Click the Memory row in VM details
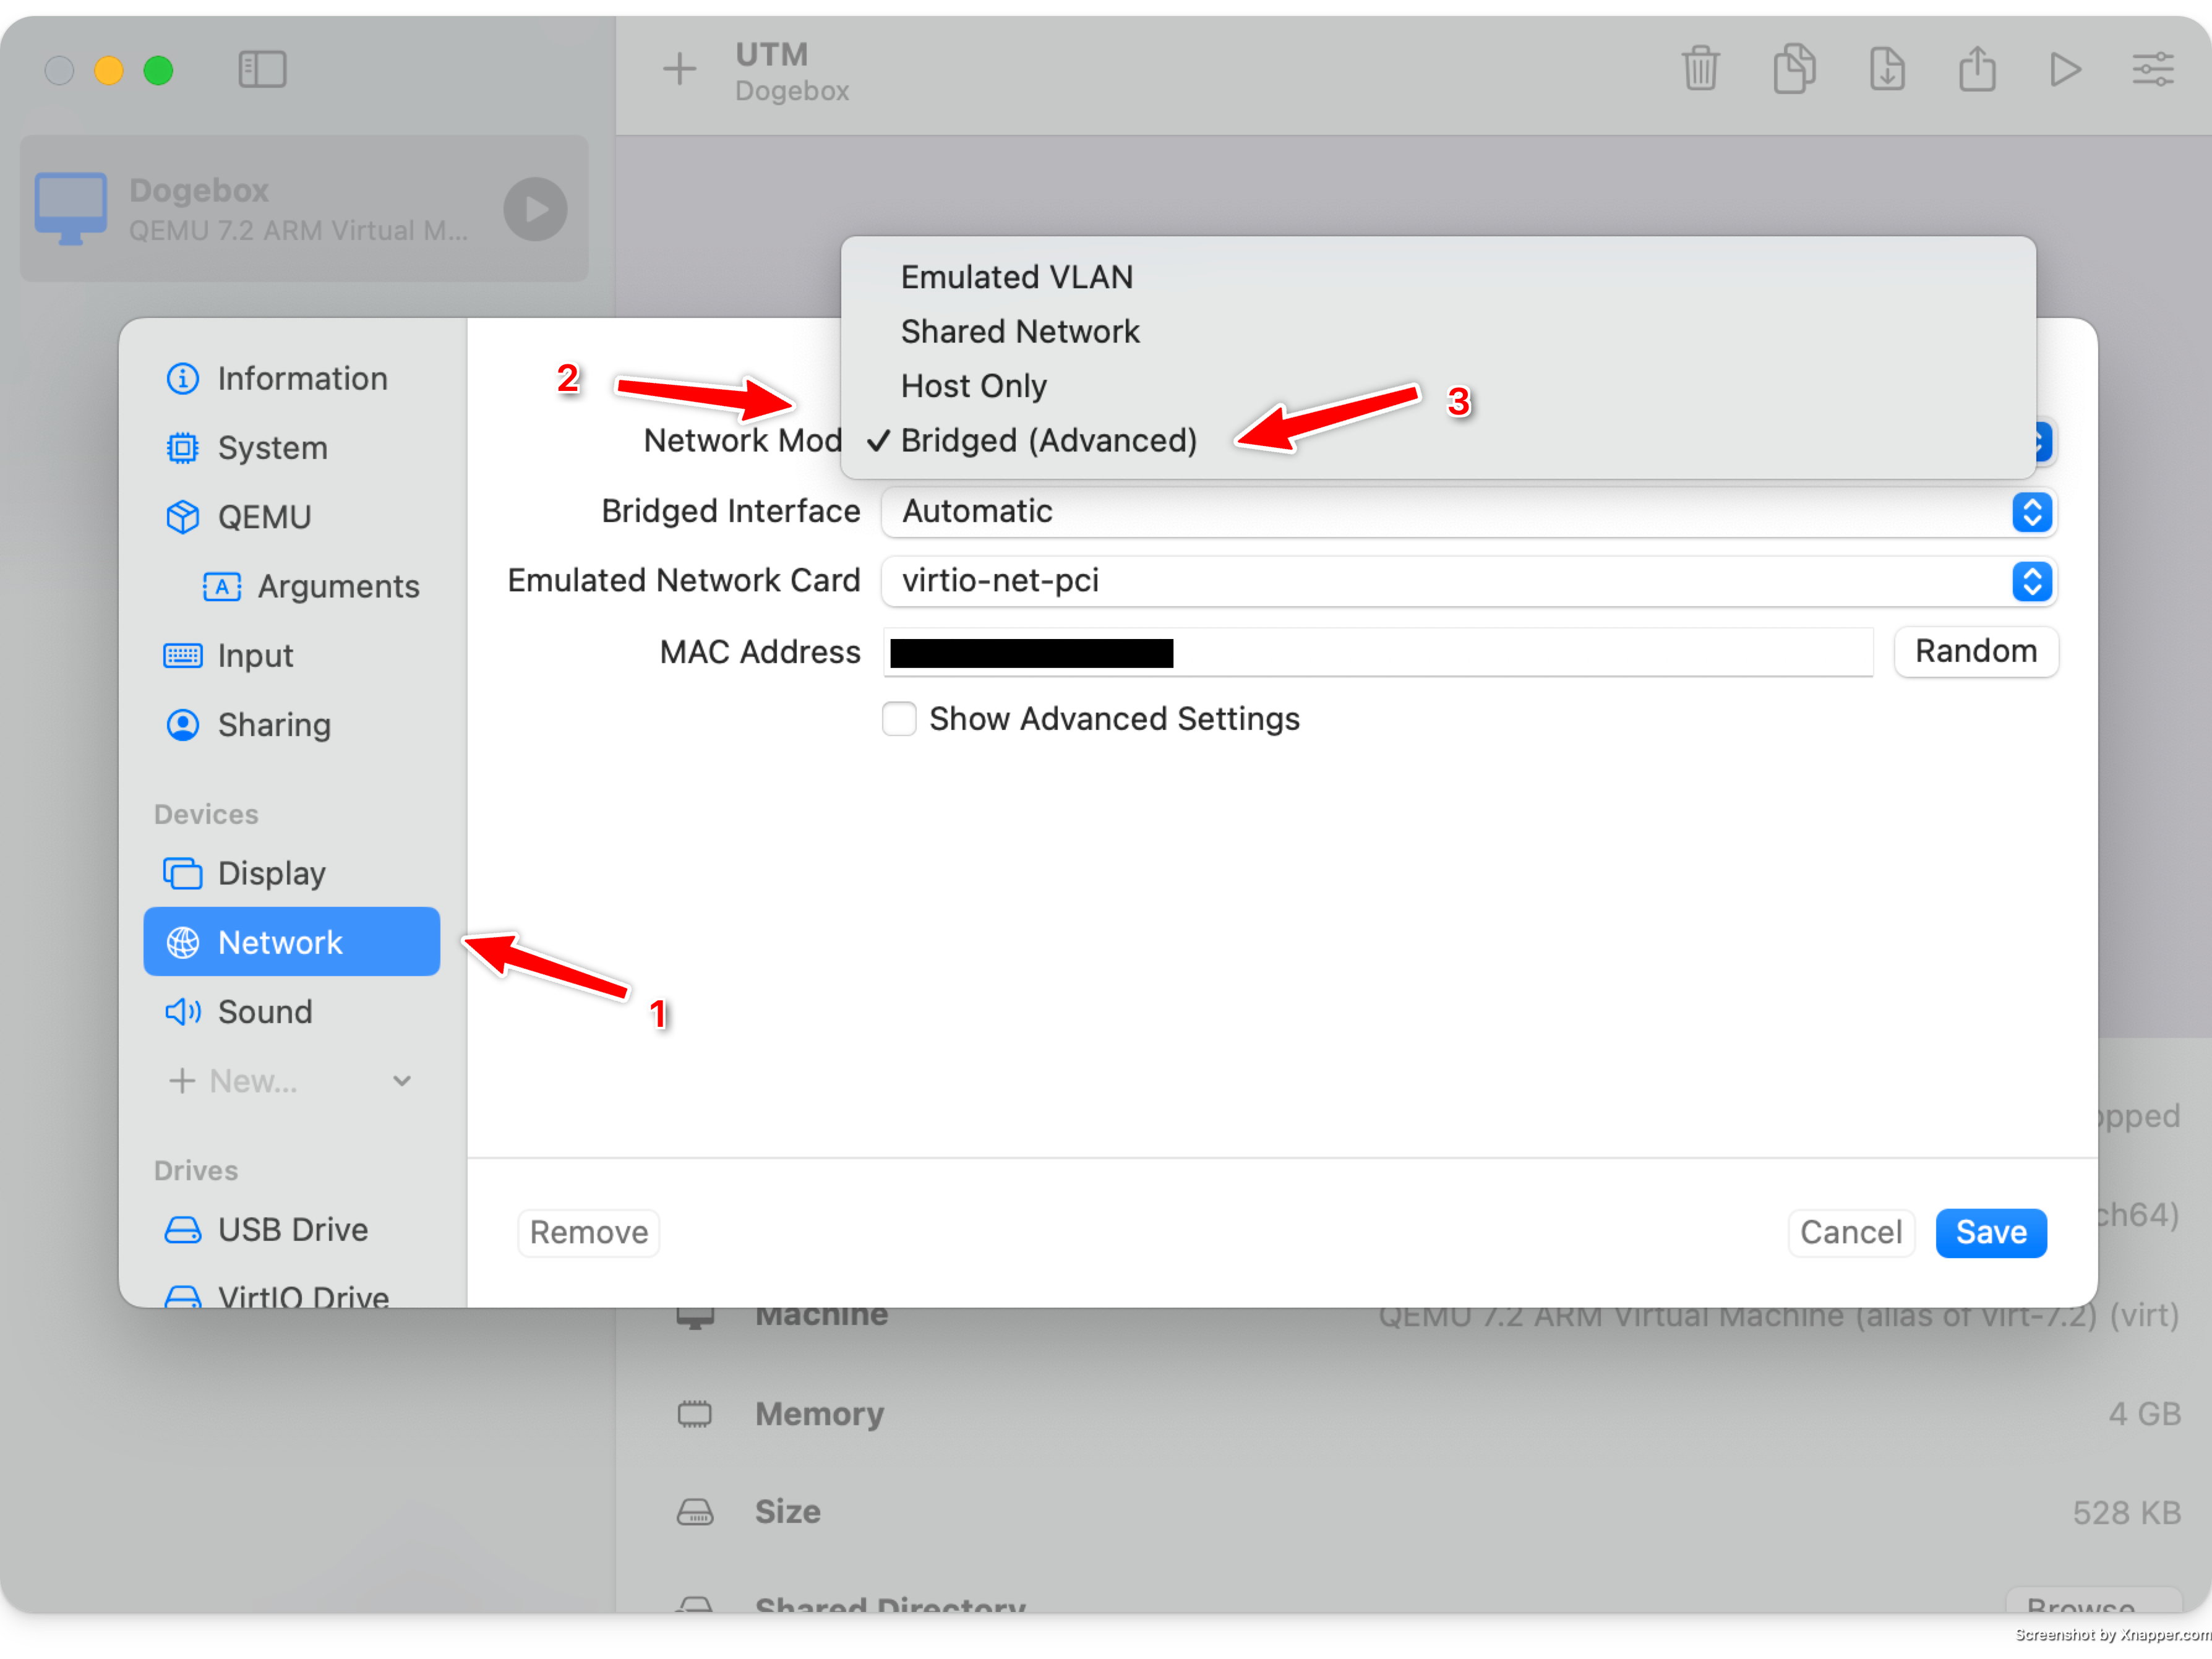 pos(1428,1414)
